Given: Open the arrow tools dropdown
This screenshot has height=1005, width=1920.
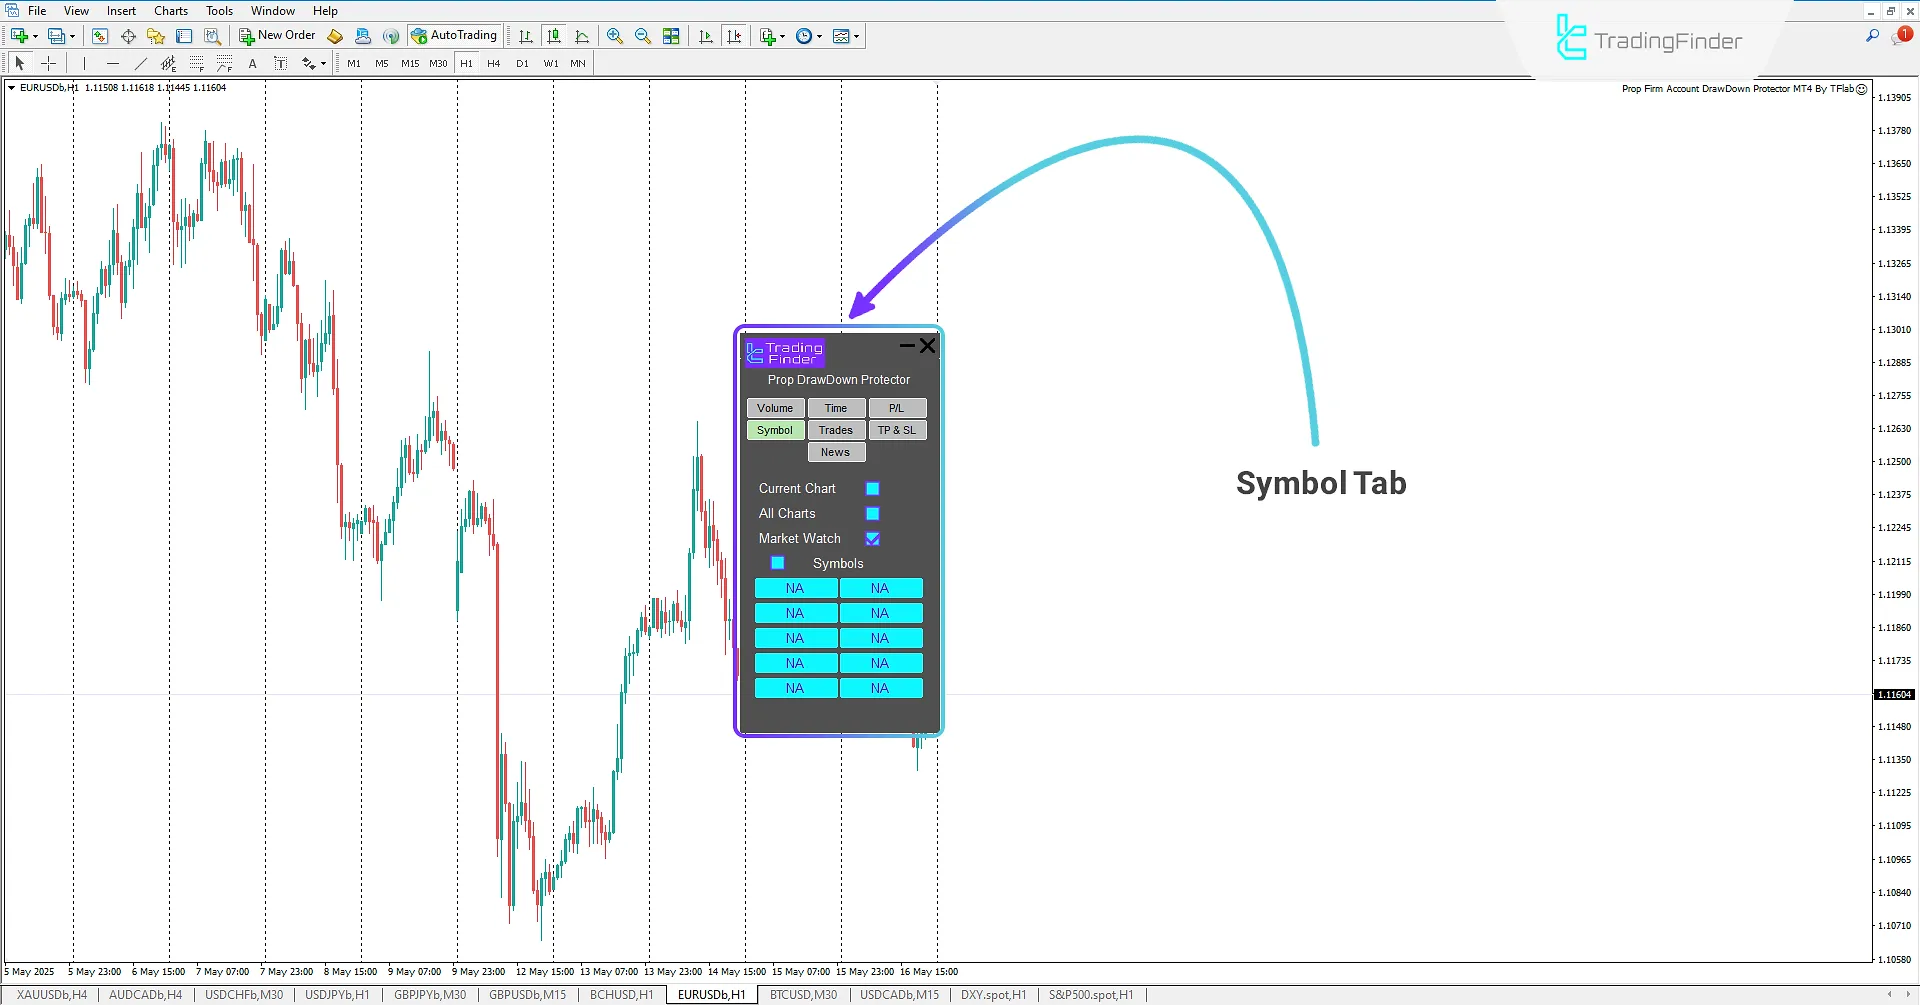Looking at the screenshot, I should (x=322, y=62).
